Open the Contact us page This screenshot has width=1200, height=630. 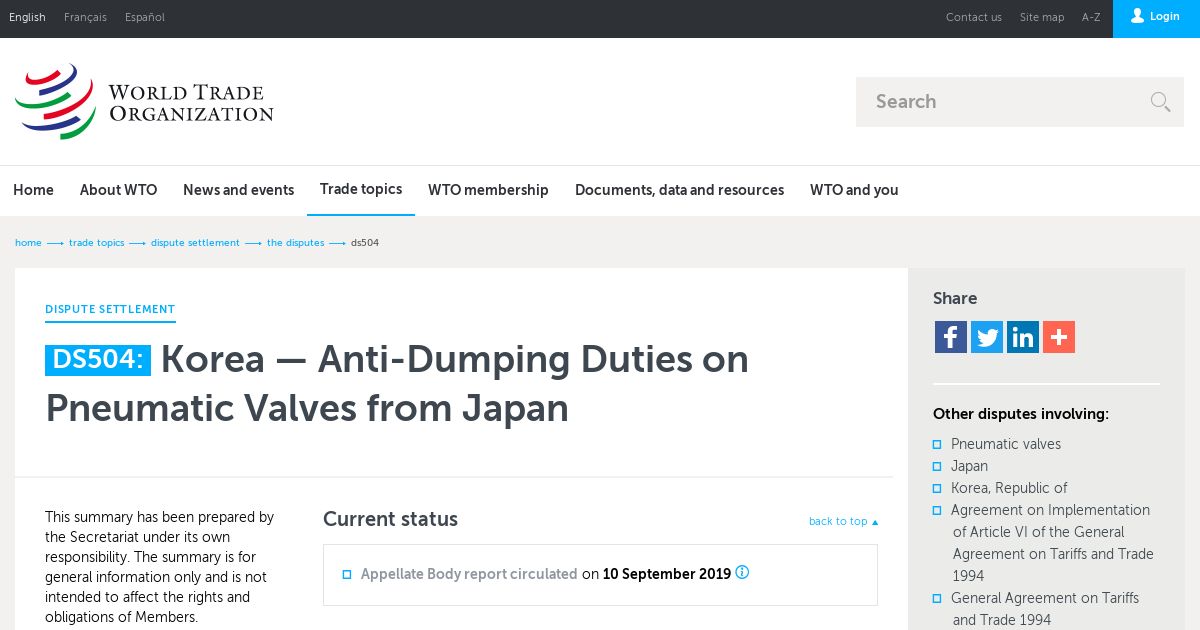(x=974, y=17)
